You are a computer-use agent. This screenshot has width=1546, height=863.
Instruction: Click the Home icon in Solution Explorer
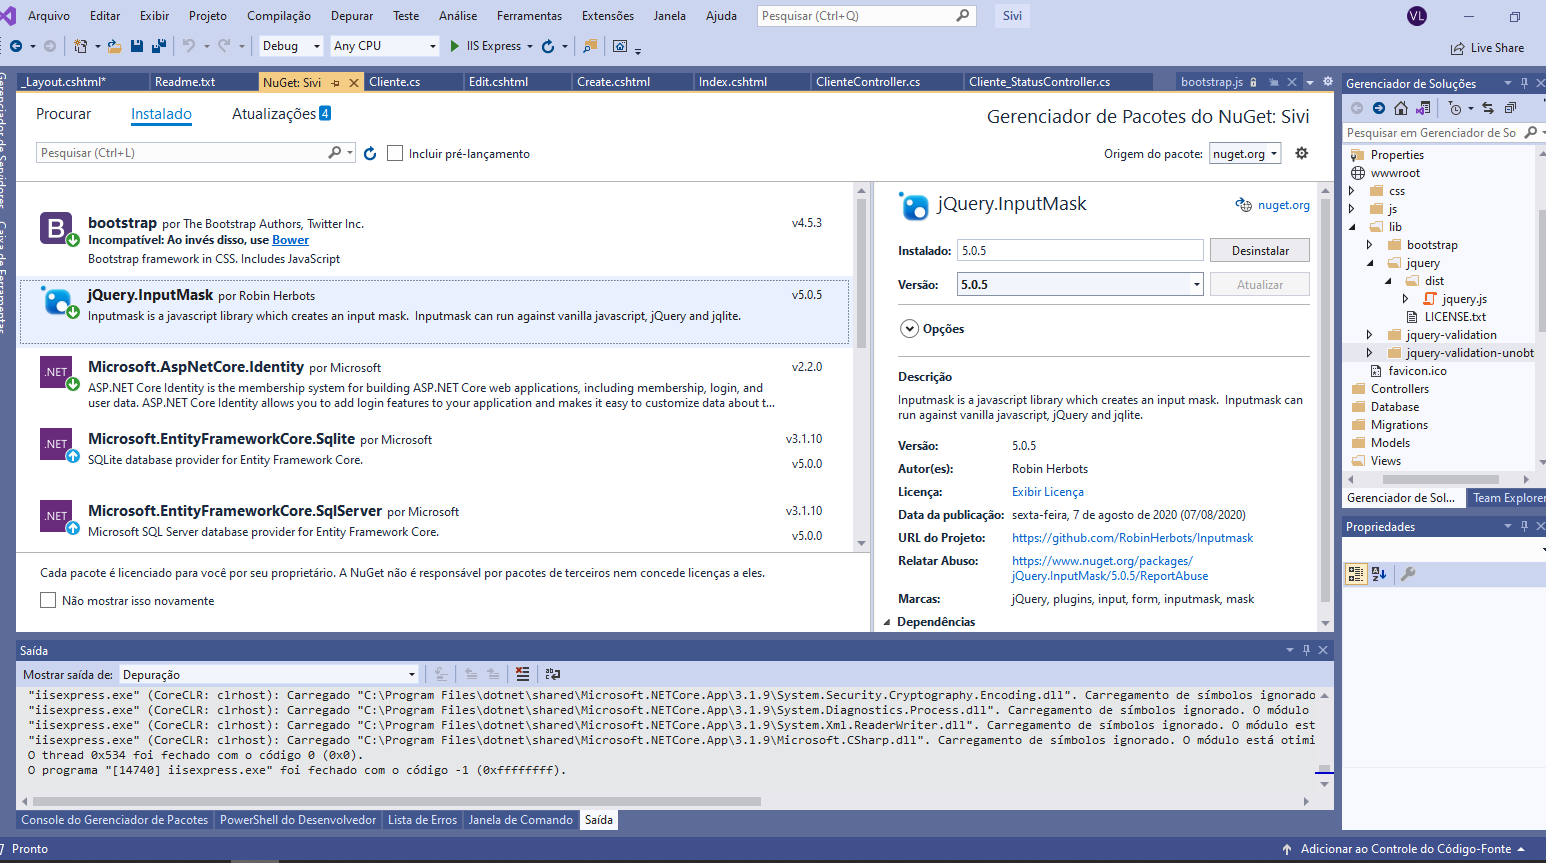click(x=1401, y=108)
